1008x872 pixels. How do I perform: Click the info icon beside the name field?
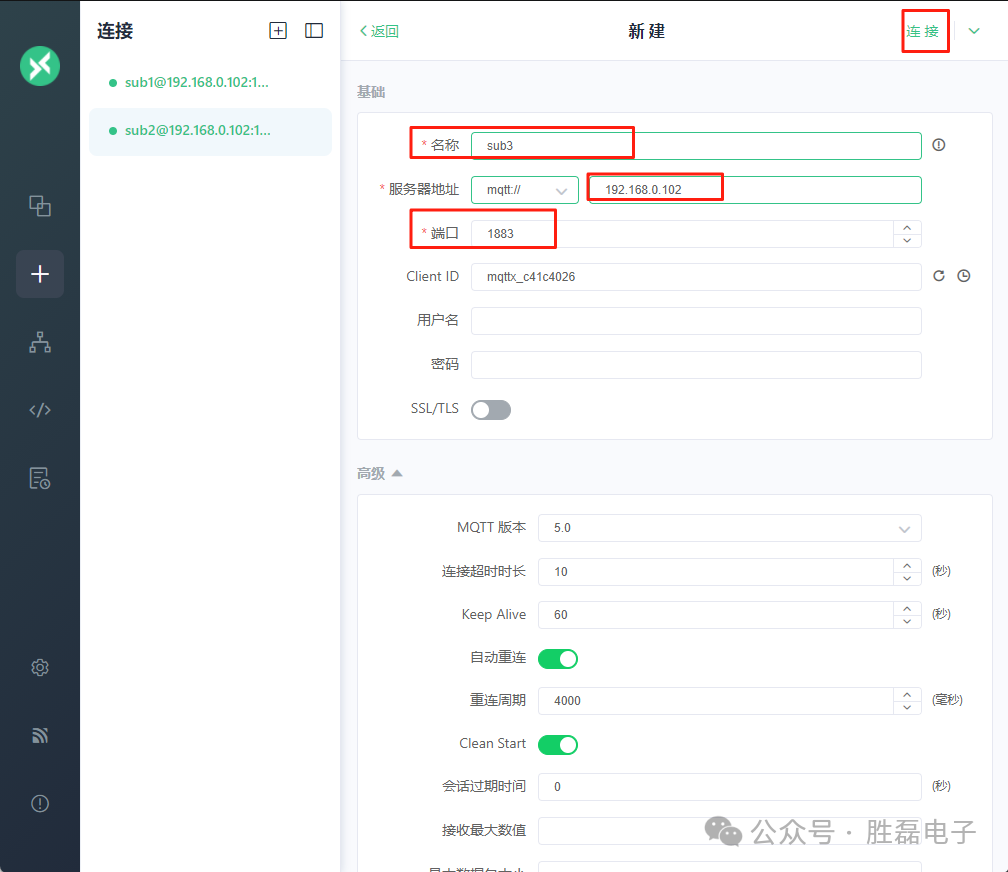click(x=939, y=145)
